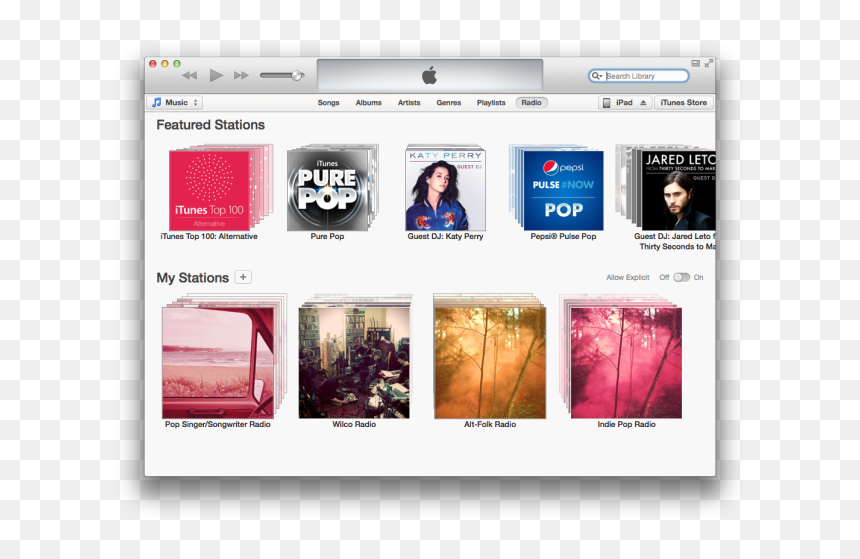Screen dimensions: 860x559
Task: Open the search magnifier options
Action: tap(596, 76)
